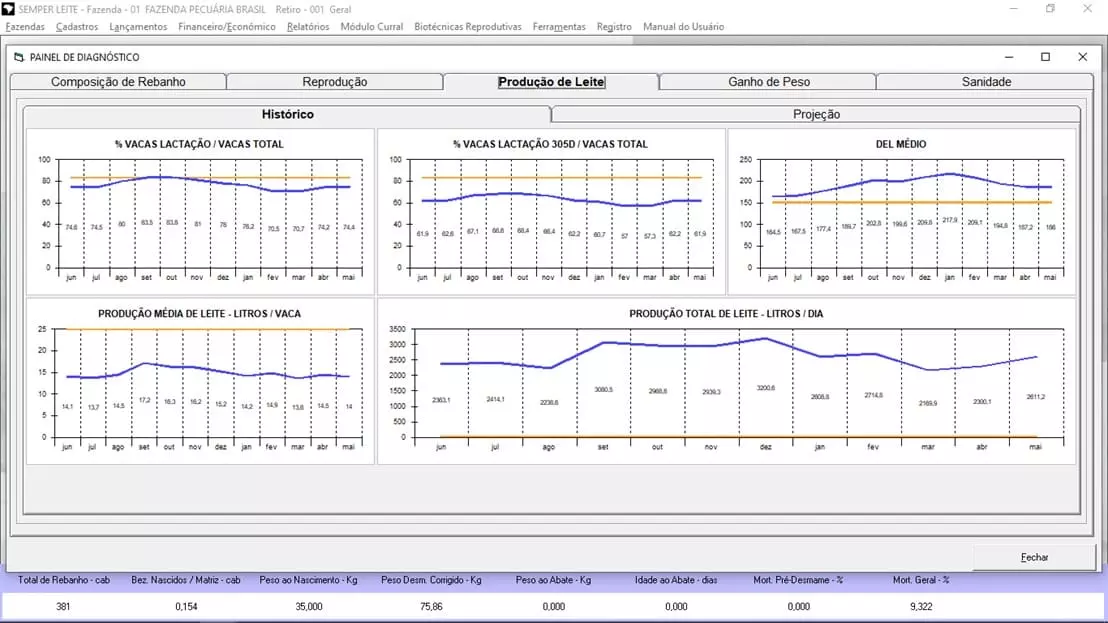1108x623 pixels.
Task: Click the Semper Leite application icon
Action: tap(9, 9)
